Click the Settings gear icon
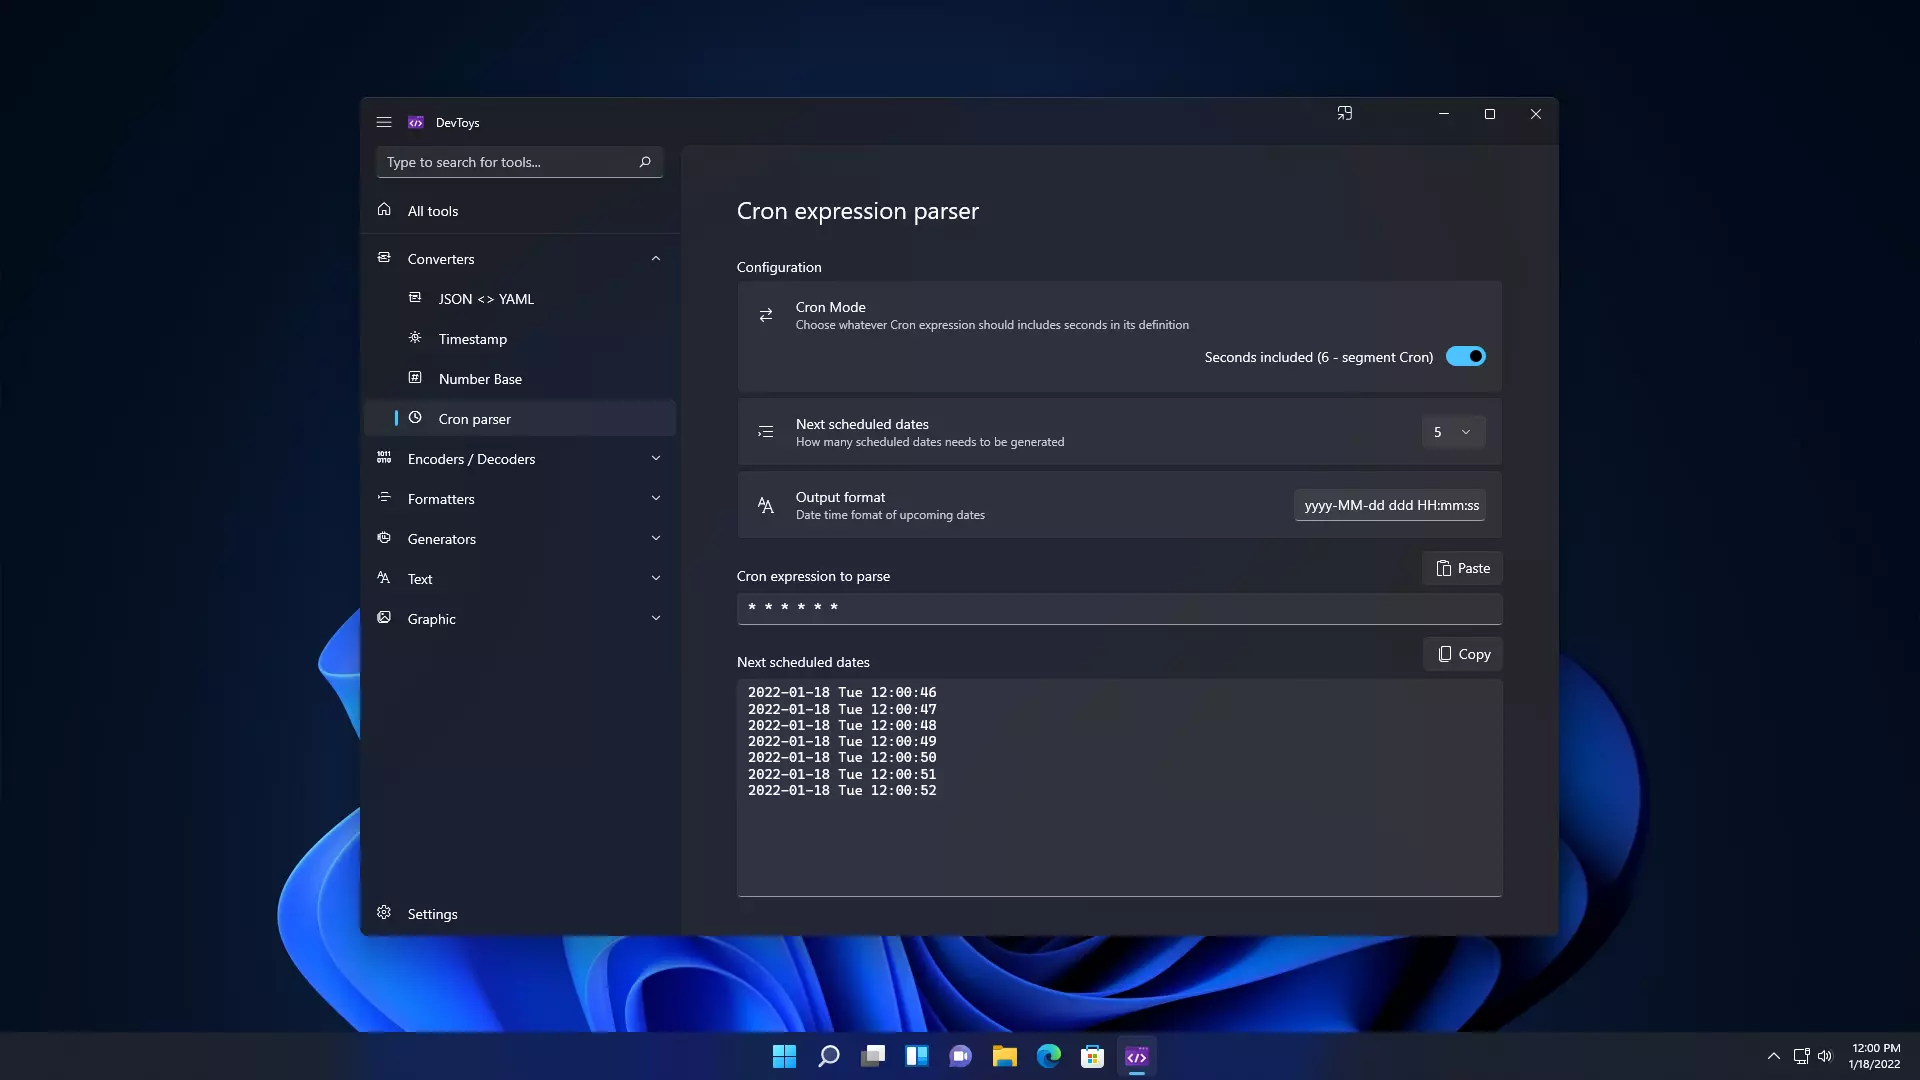This screenshot has width=1920, height=1080. (384, 913)
